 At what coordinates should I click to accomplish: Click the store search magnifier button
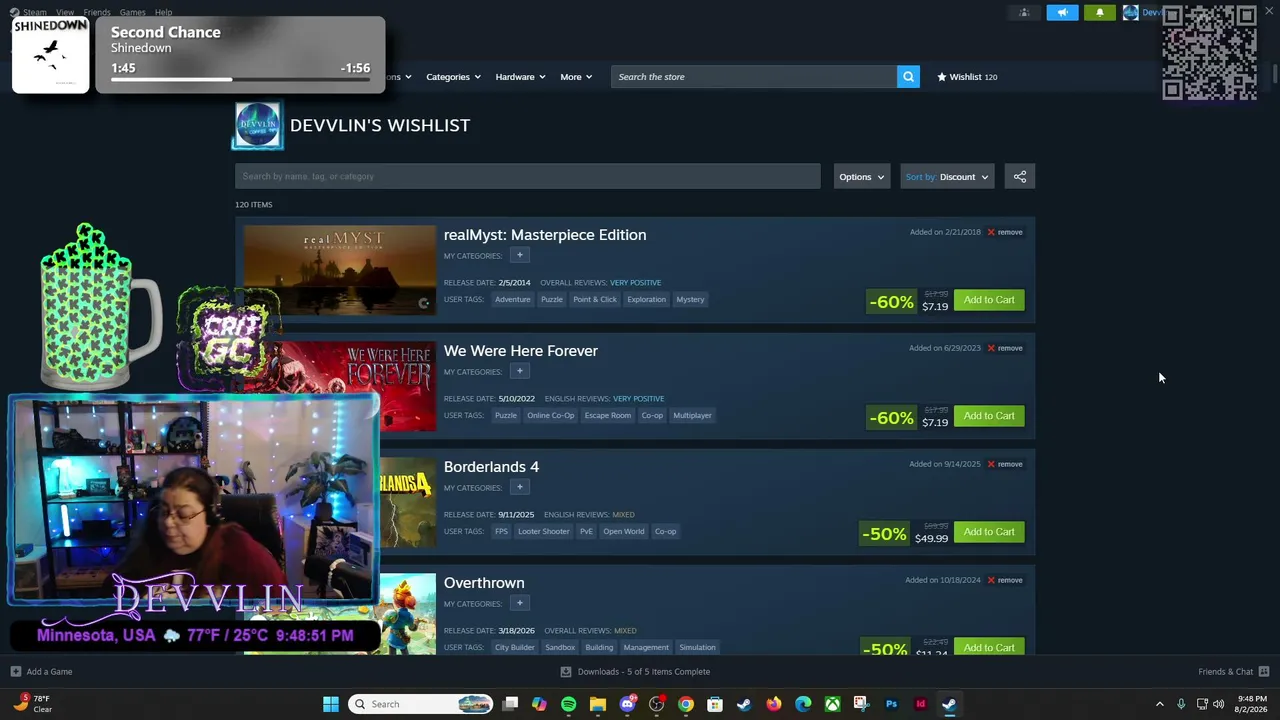pos(908,77)
